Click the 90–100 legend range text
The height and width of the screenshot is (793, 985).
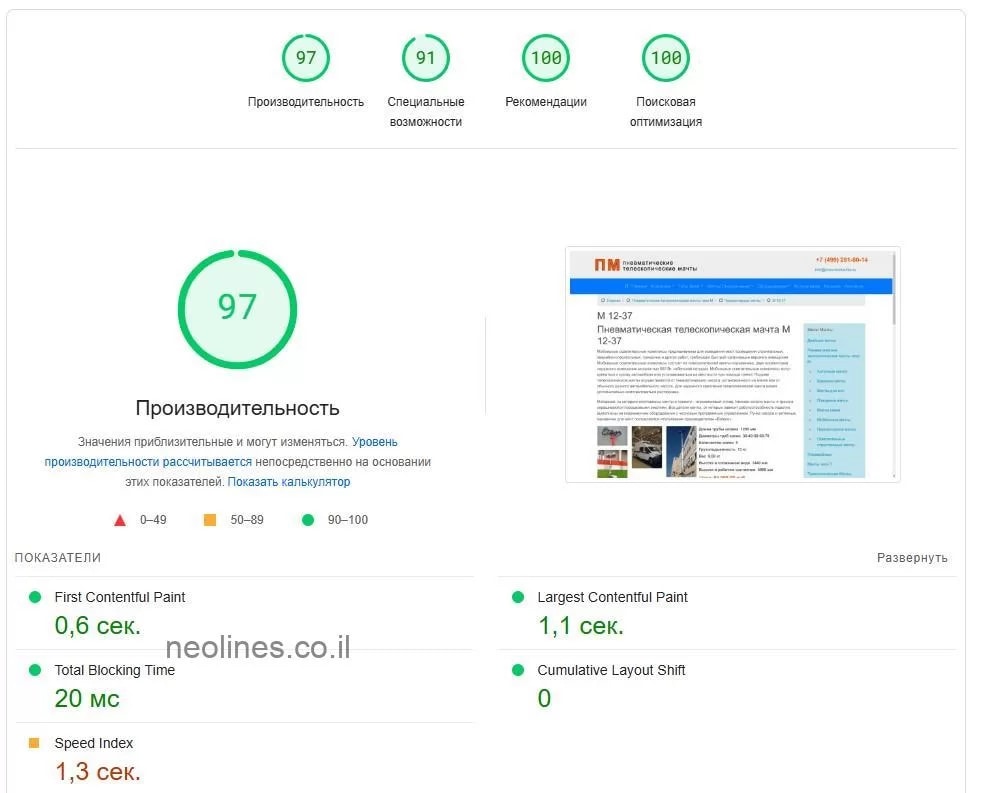347,520
